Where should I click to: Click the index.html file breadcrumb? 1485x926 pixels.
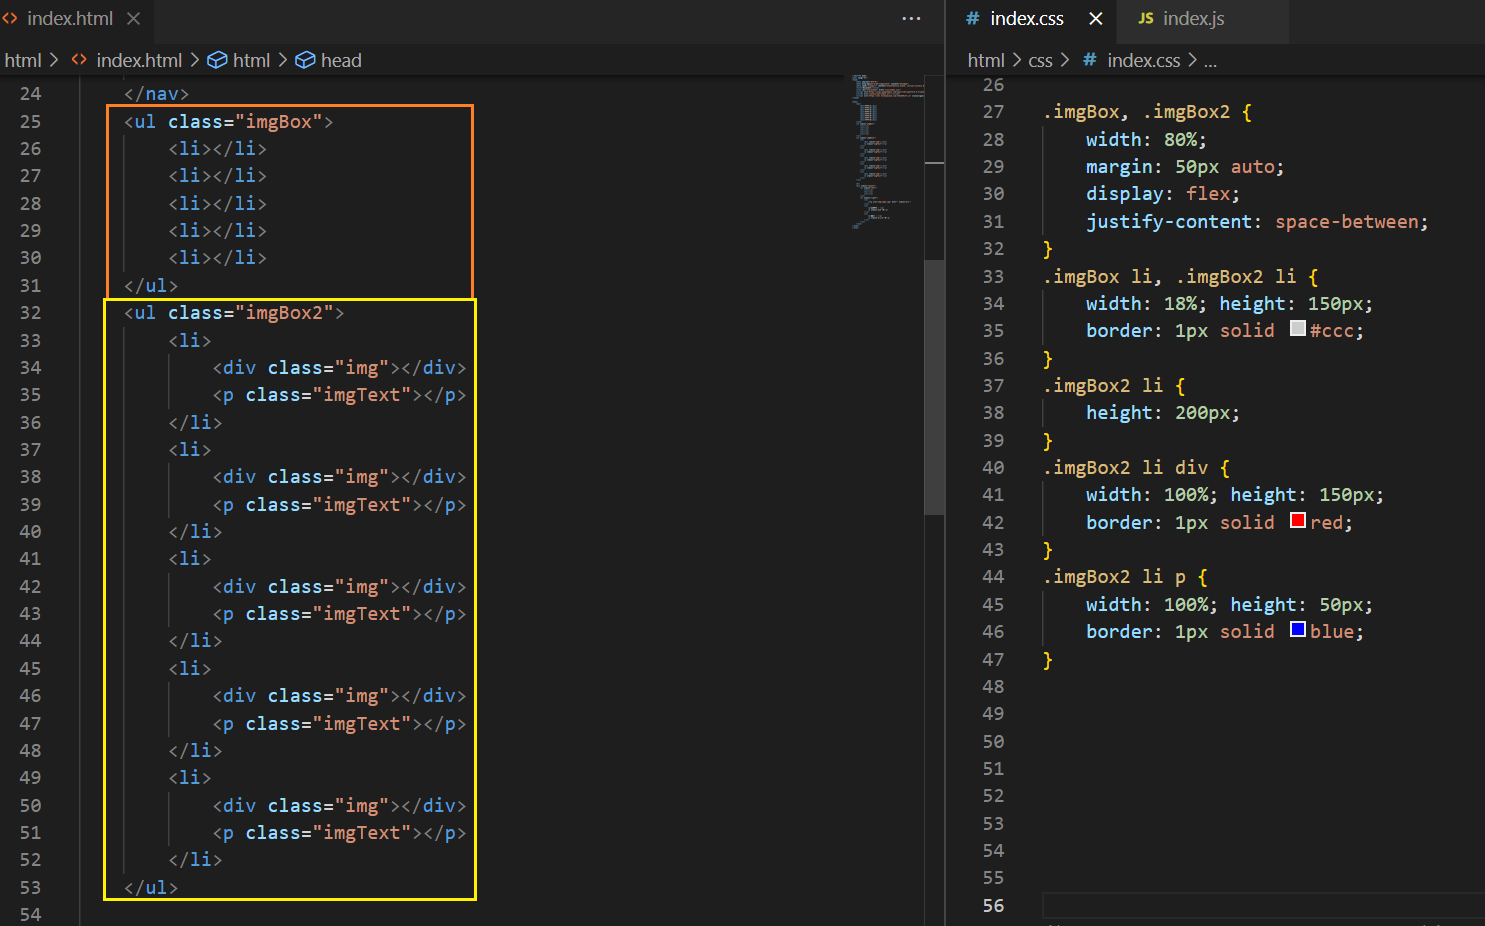[139, 61]
